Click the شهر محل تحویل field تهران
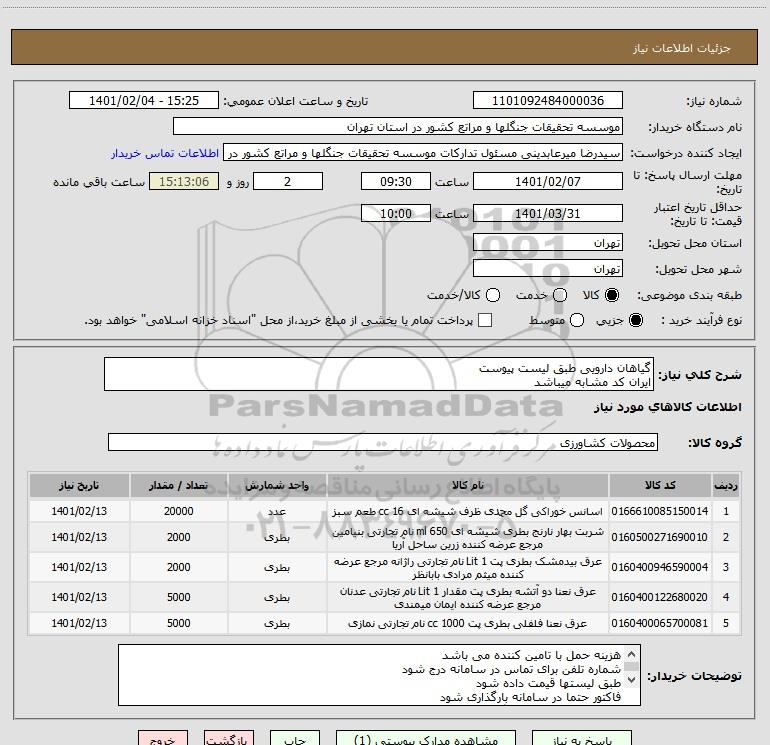The width and height of the screenshot is (770, 745). pos(548,269)
